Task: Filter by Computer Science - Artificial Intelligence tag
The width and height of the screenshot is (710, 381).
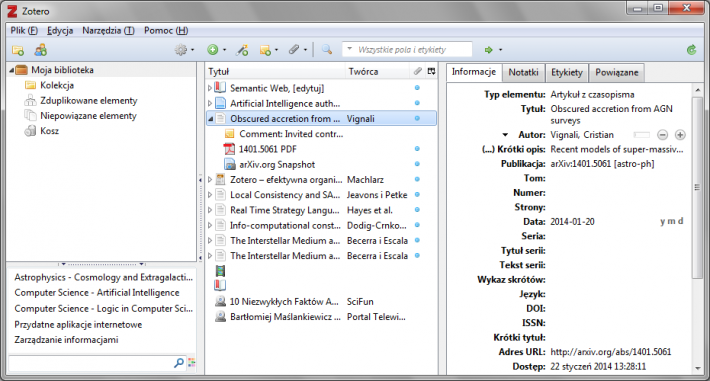Action: (x=97, y=293)
